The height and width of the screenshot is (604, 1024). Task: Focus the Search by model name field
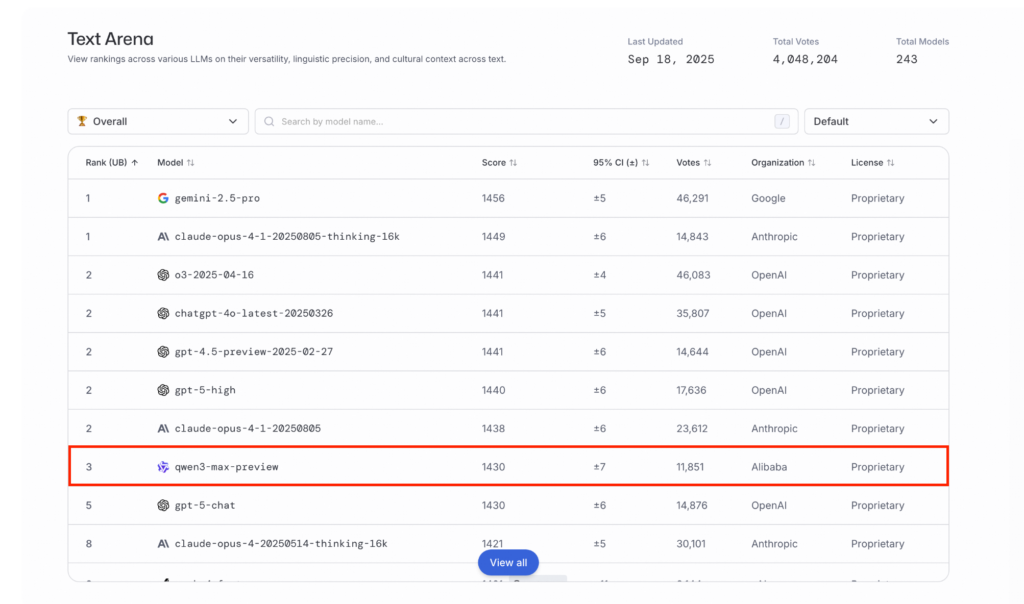(520, 122)
